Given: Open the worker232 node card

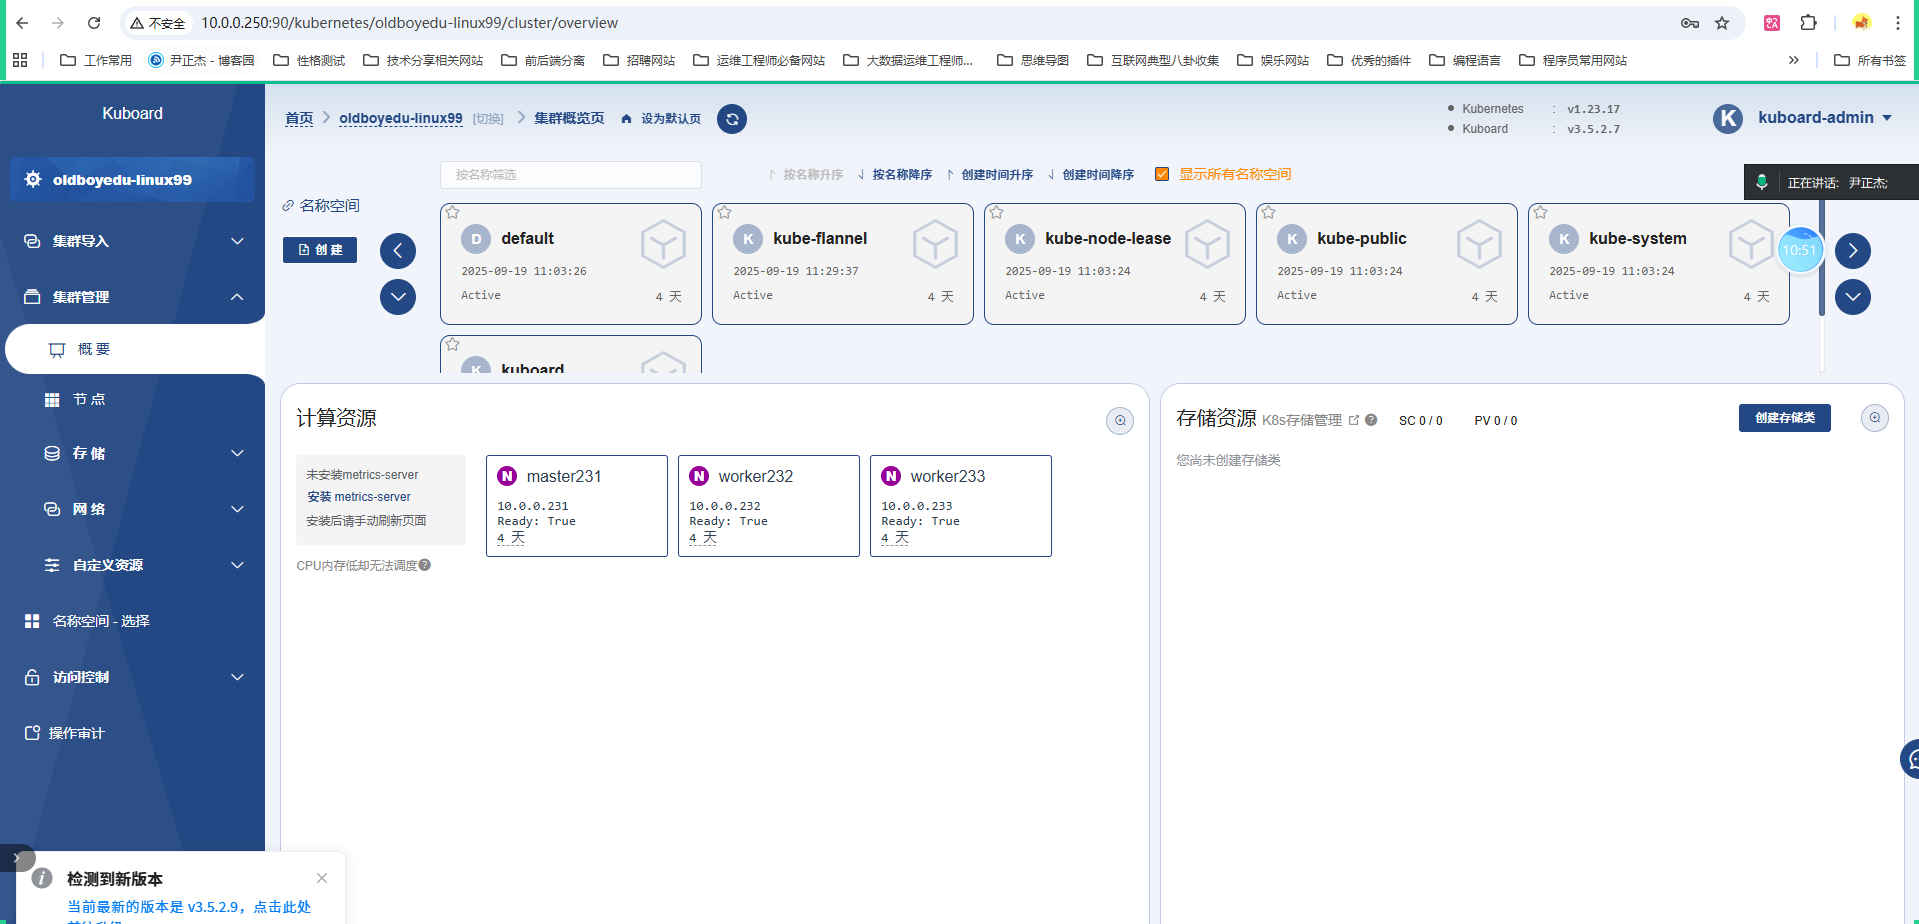Looking at the screenshot, I should tap(769, 506).
